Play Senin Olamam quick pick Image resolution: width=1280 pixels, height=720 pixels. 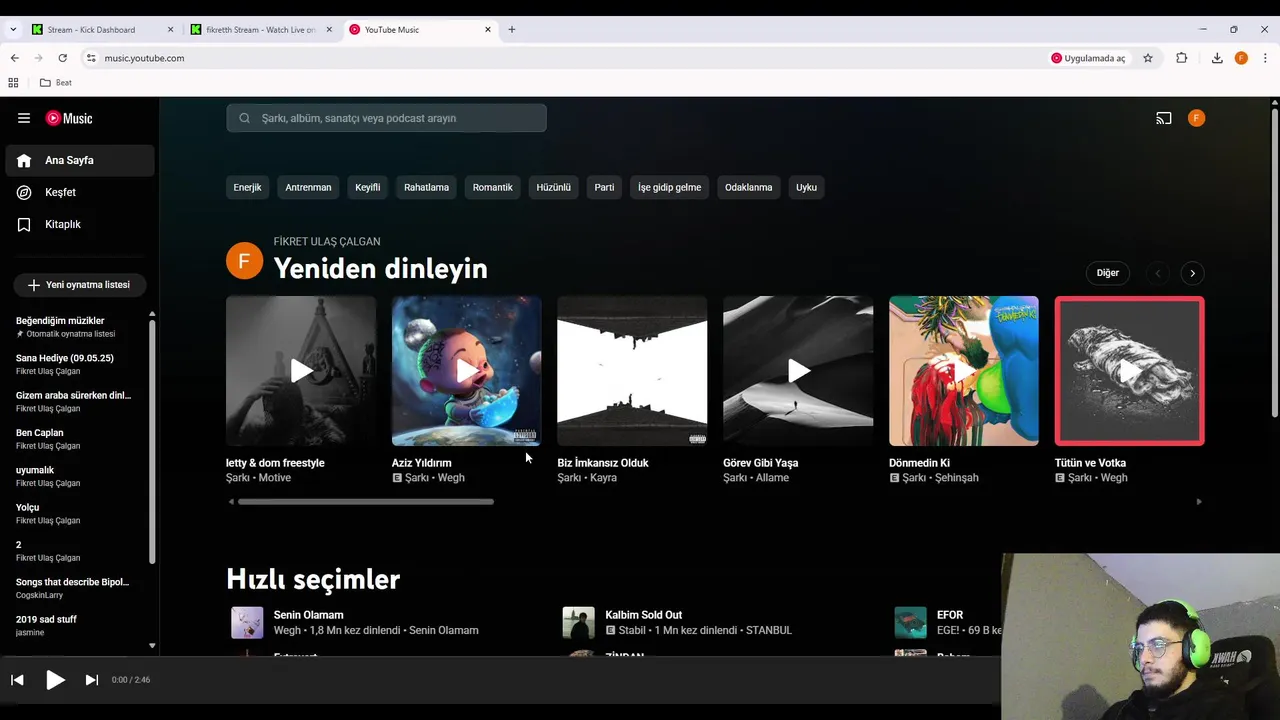coord(247,623)
